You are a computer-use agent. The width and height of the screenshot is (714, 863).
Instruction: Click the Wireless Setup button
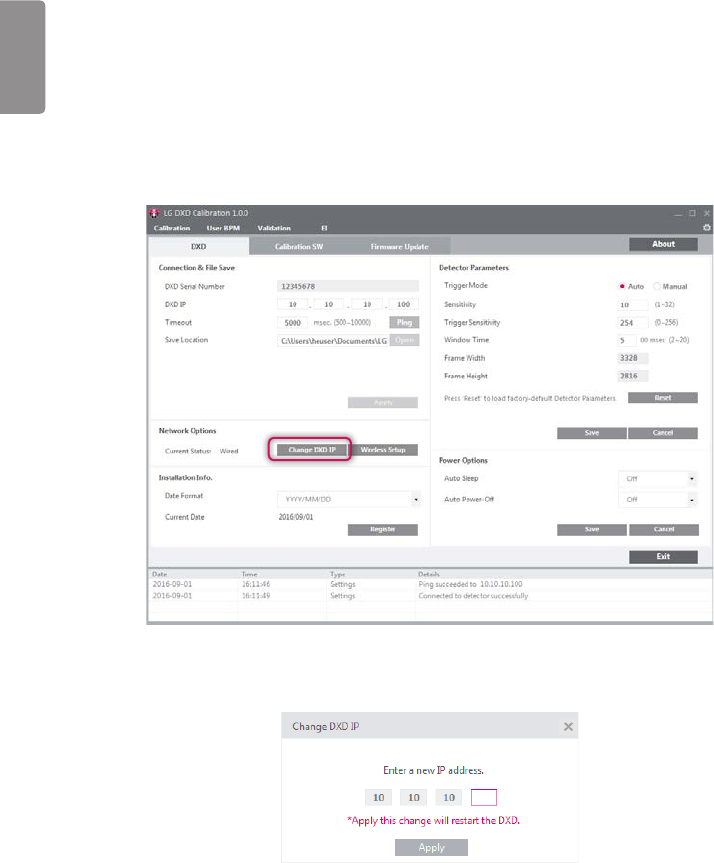point(383,450)
